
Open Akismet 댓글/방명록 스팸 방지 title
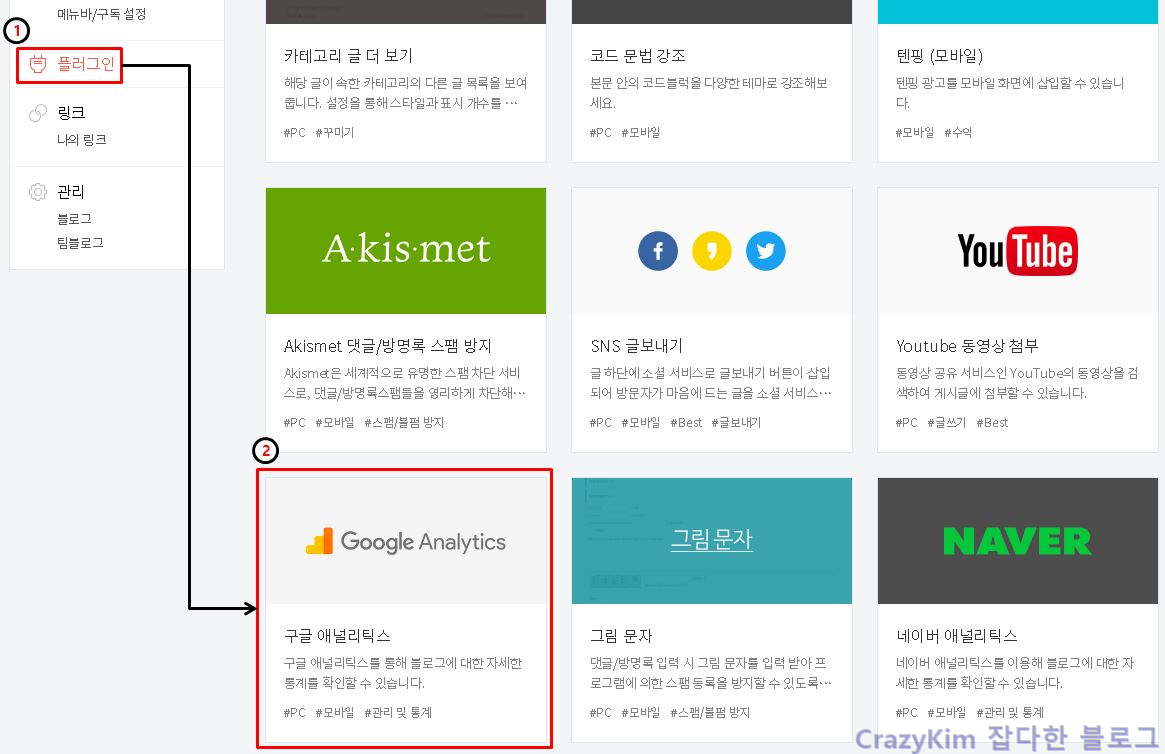click(x=388, y=346)
